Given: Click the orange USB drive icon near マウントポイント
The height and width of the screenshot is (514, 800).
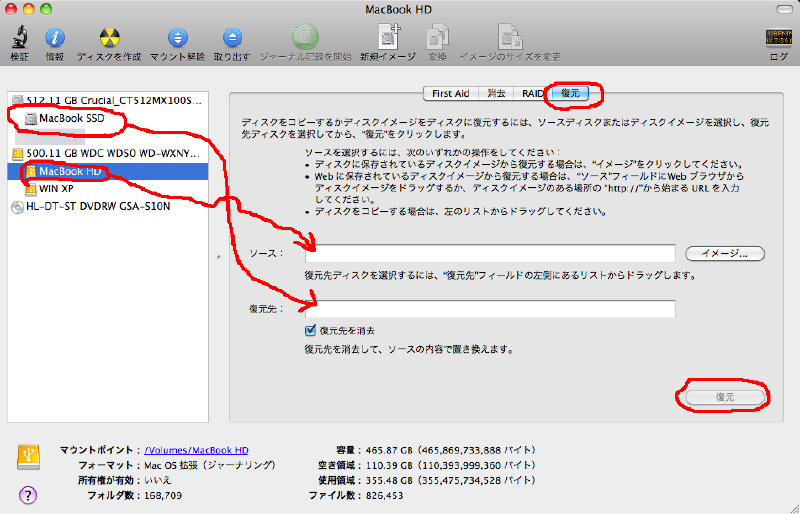Looking at the screenshot, I should [29, 457].
